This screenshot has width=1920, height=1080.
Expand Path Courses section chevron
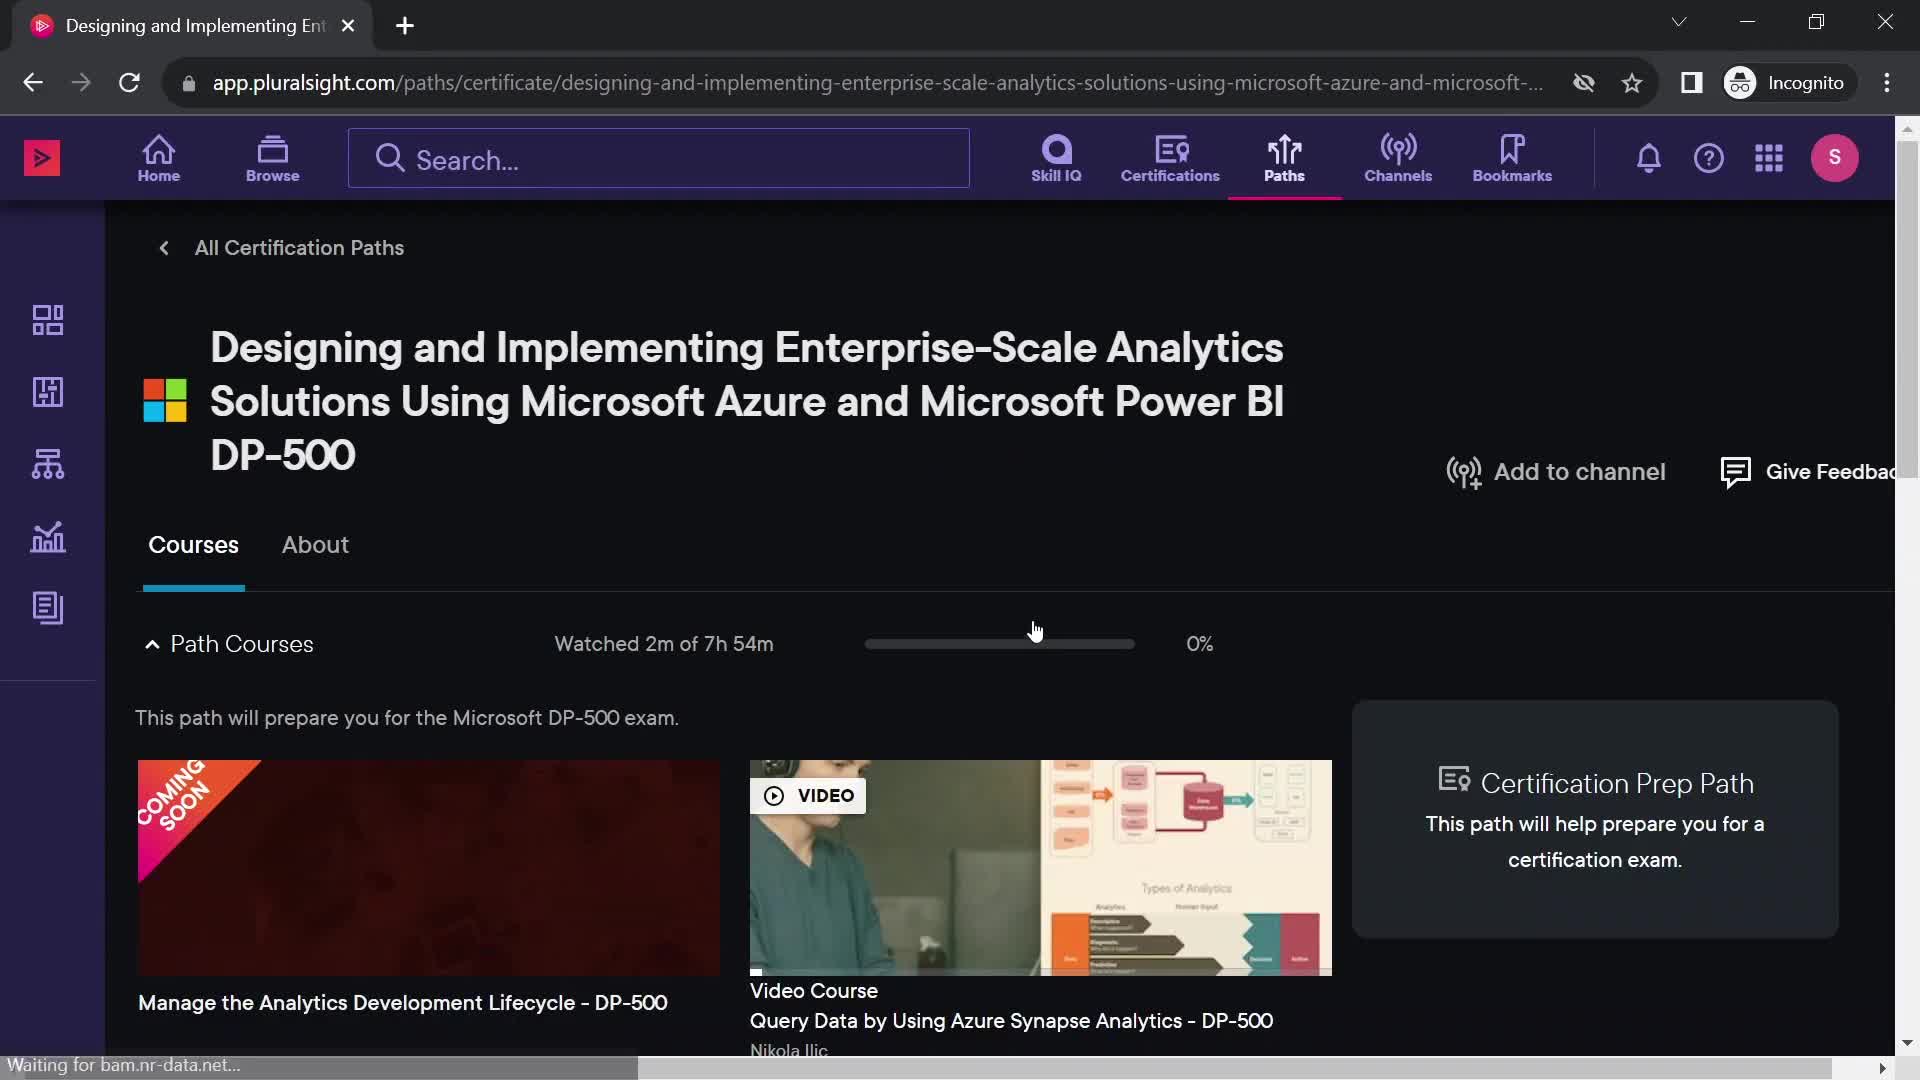pyautogui.click(x=152, y=644)
